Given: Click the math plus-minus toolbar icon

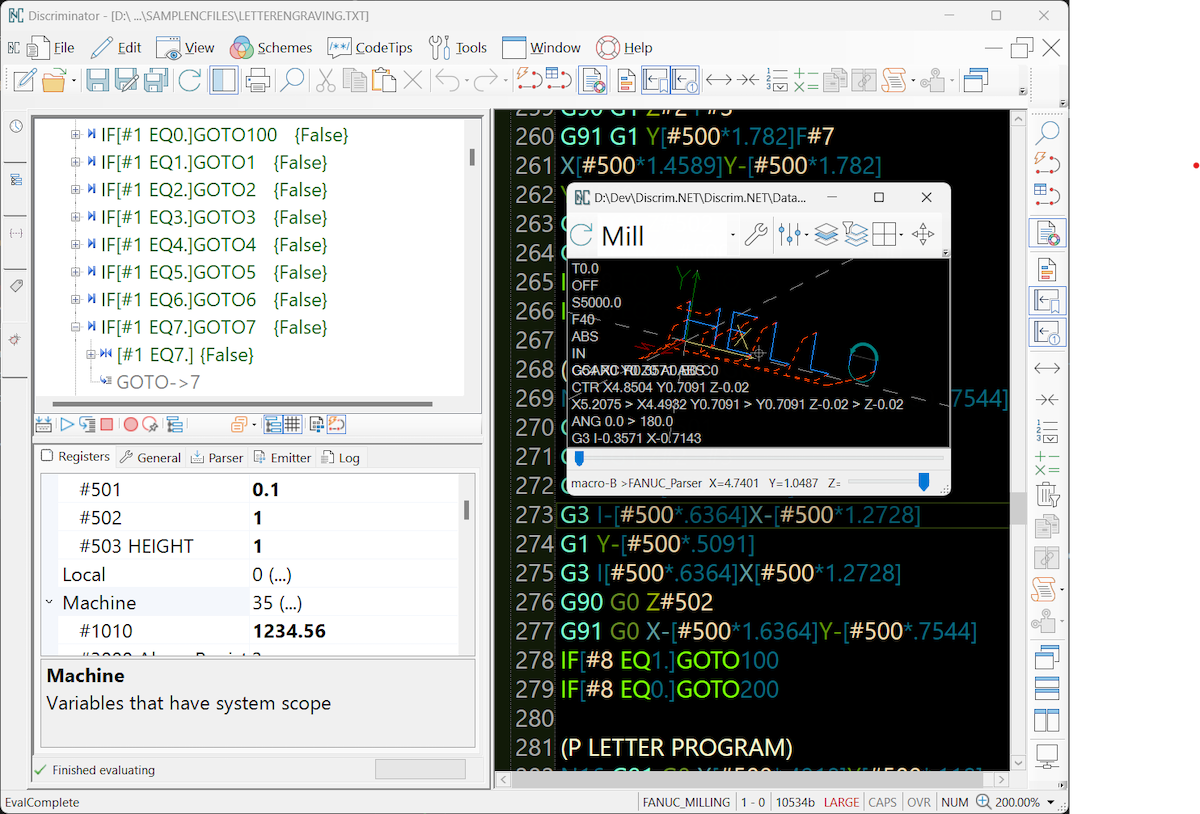Looking at the screenshot, I should [806, 80].
